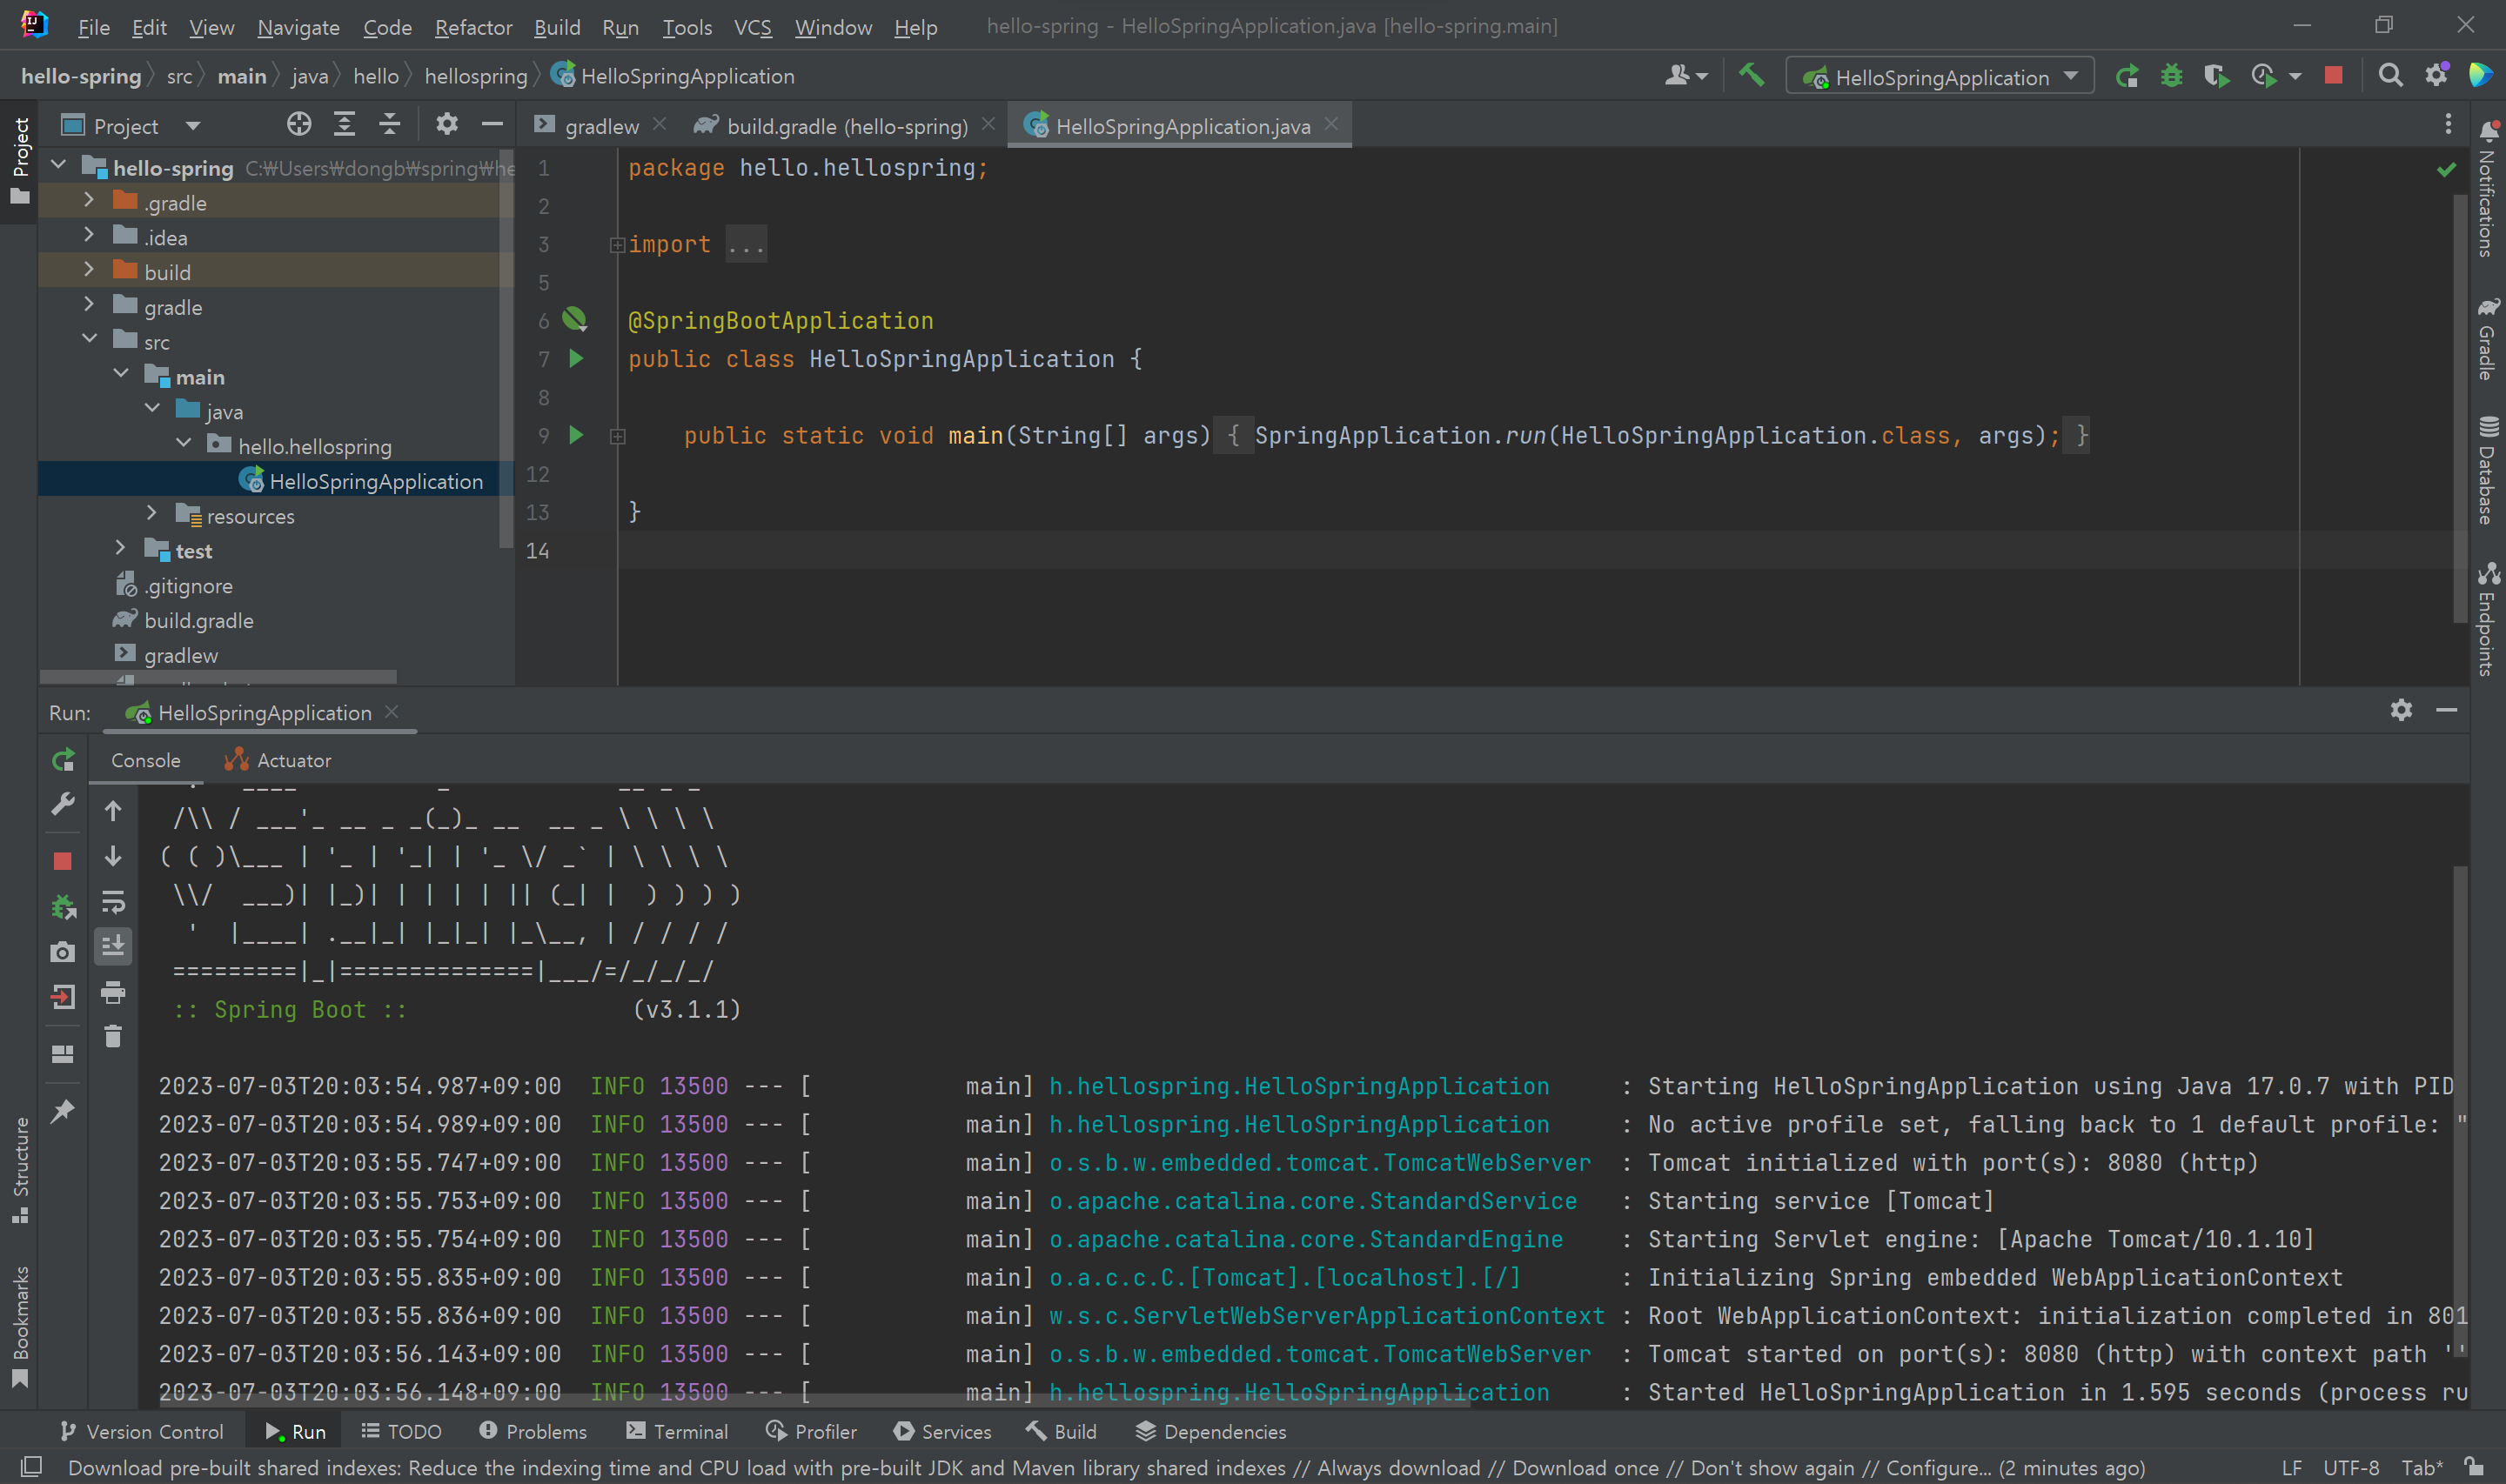The width and height of the screenshot is (2506, 1484).
Task: Toggle scroll to end in console
Action: pyautogui.click(x=113, y=946)
